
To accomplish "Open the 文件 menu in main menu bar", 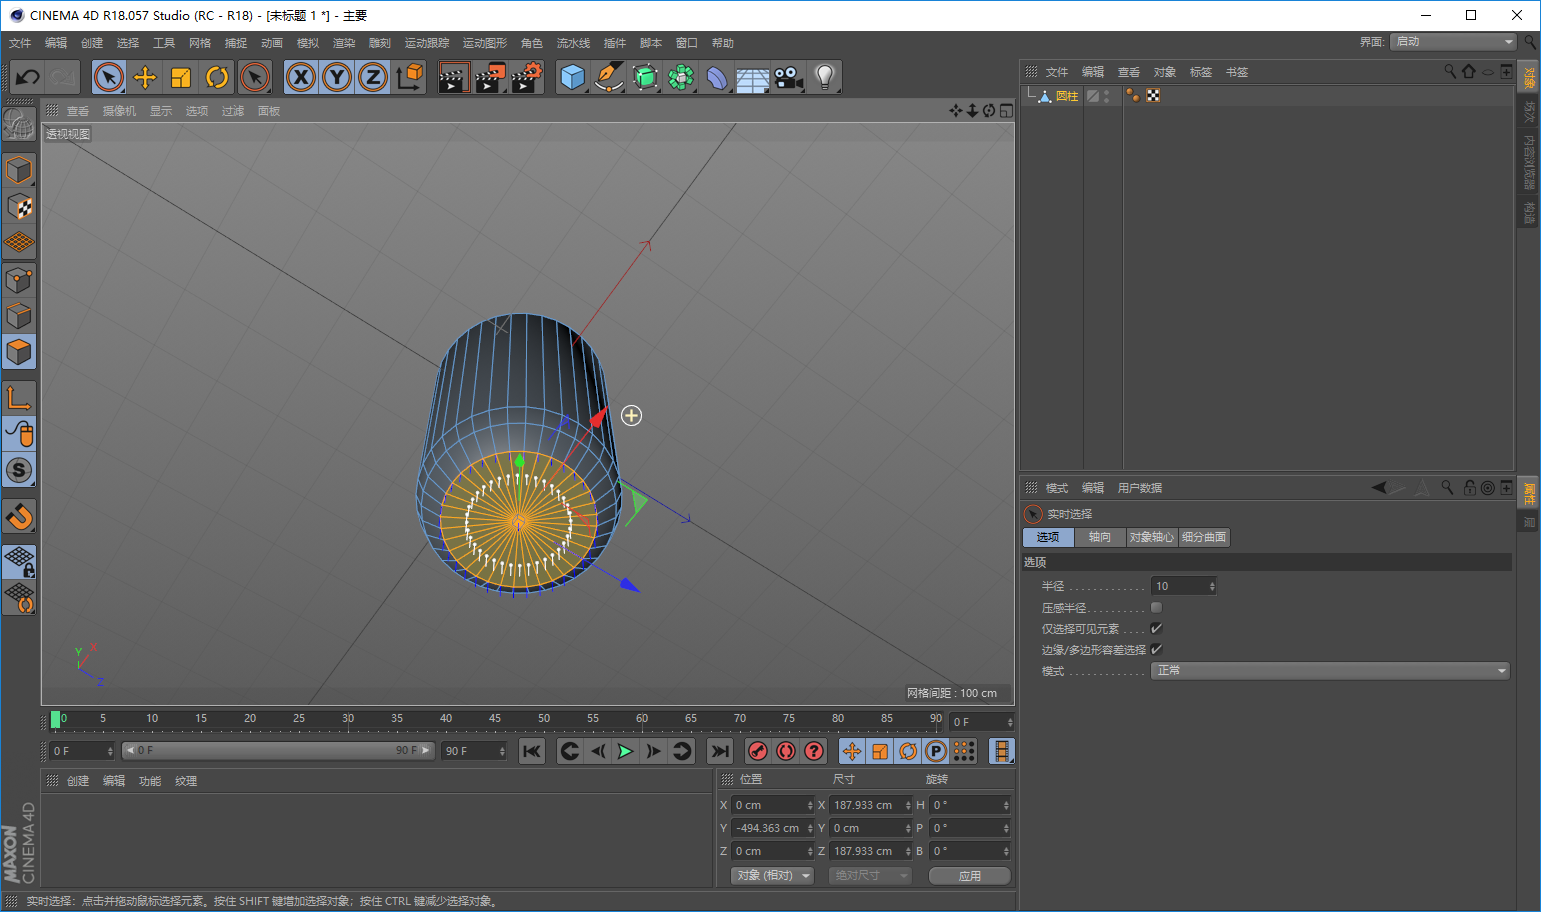I will pyautogui.click(x=20, y=43).
